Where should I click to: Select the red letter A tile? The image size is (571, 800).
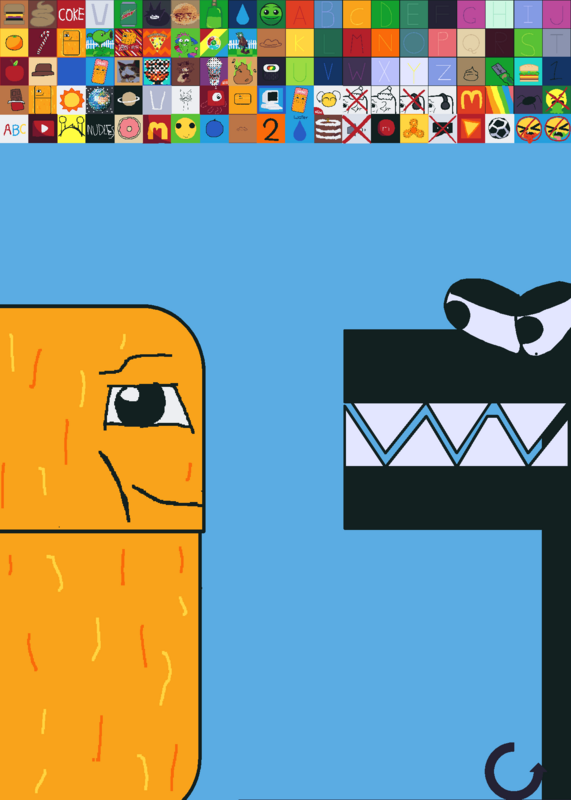point(300,14)
